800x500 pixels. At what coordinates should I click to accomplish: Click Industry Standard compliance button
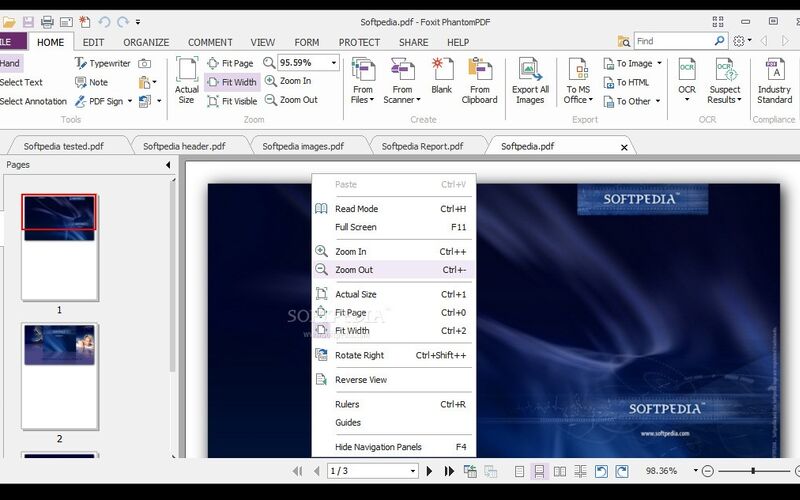click(x=774, y=81)
